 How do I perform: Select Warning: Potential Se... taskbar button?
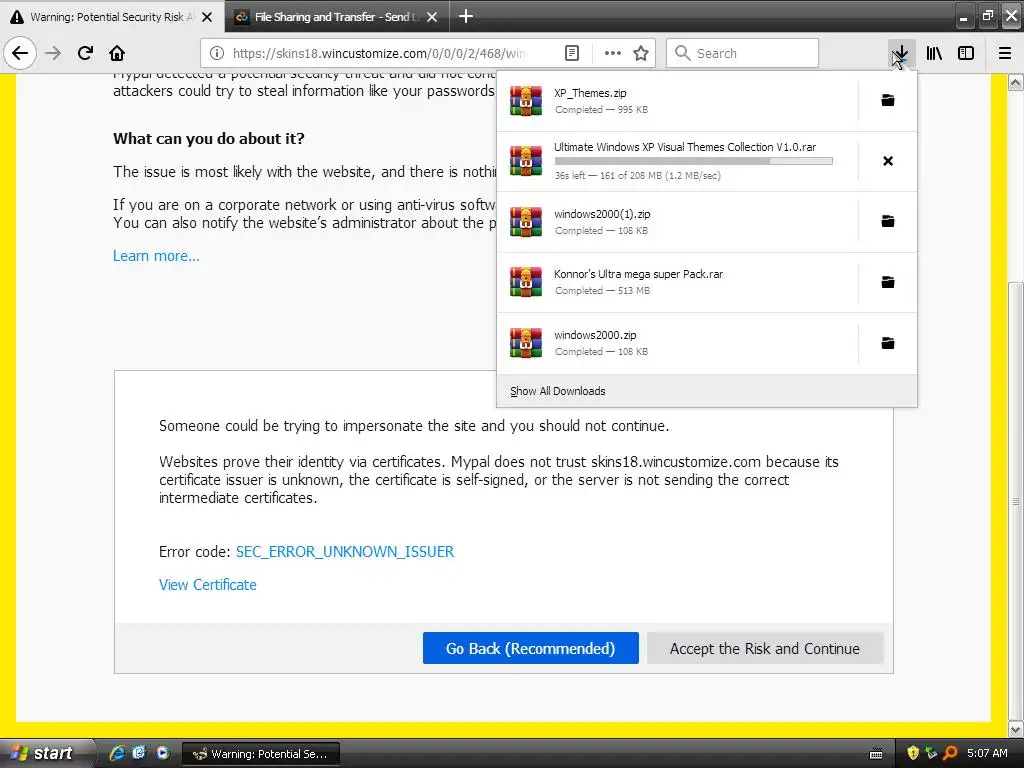pyautogui.click(x=260, y=754)
